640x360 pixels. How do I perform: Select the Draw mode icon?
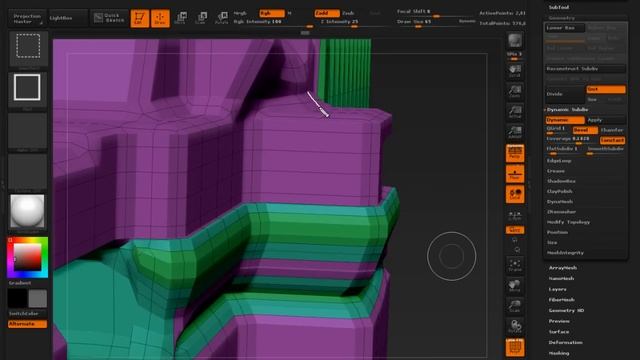(160, 18)
